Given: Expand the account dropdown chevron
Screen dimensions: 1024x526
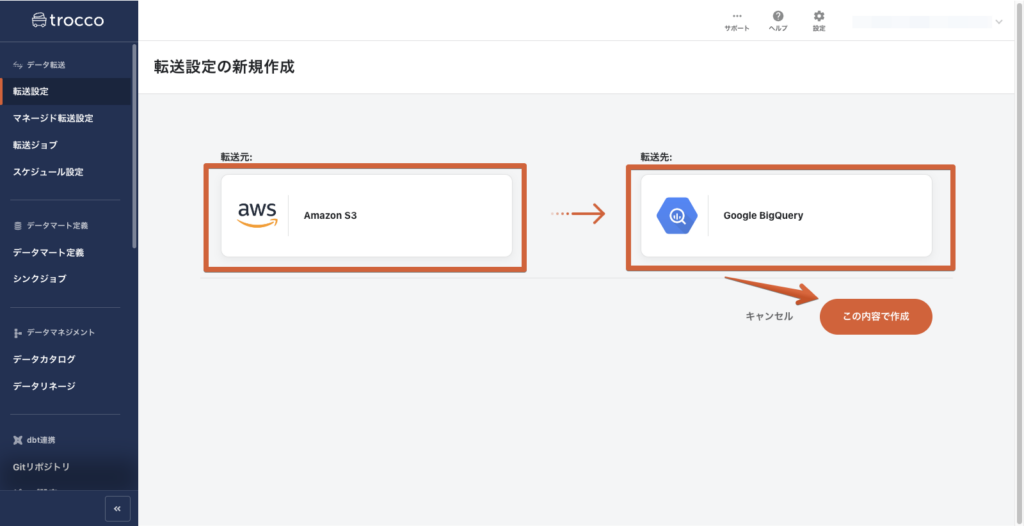Looking at the screenshot, I should click(x=999, y=21).
